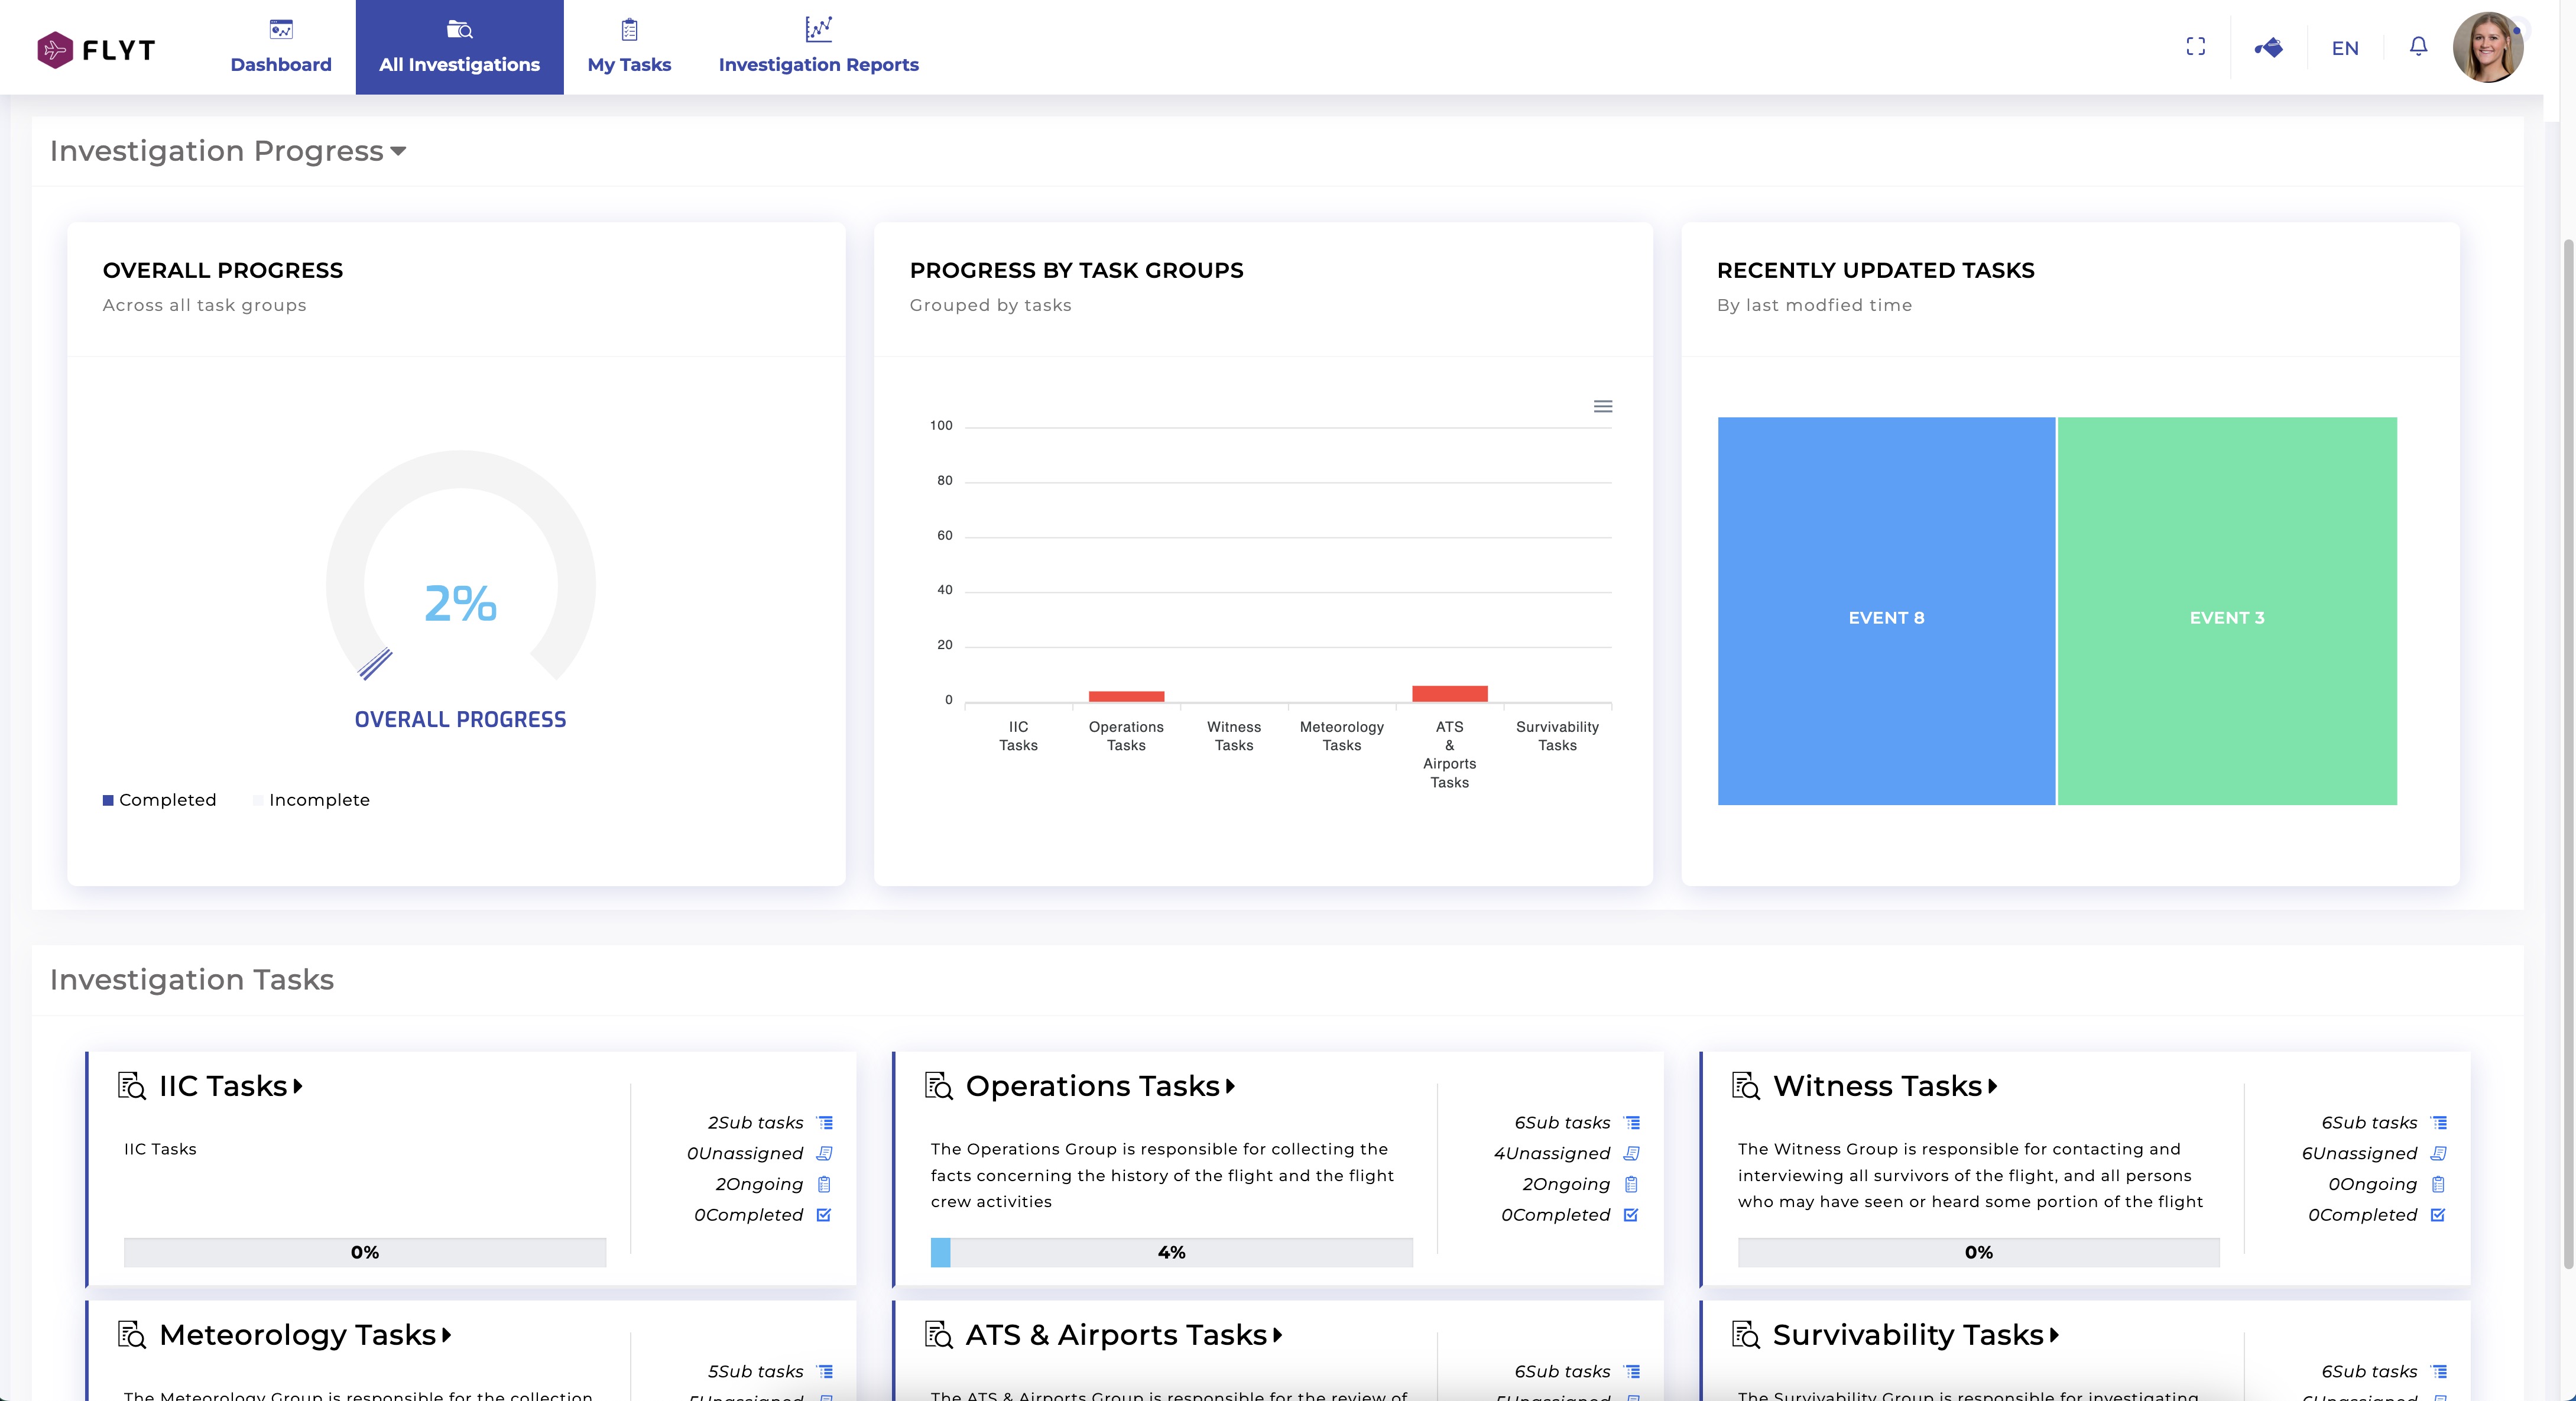Image resolution: width=2576 pixels, height=1401 pixels.
Task: Click Operations Tasks unassigned icon
Action: pos(1631,1154)
